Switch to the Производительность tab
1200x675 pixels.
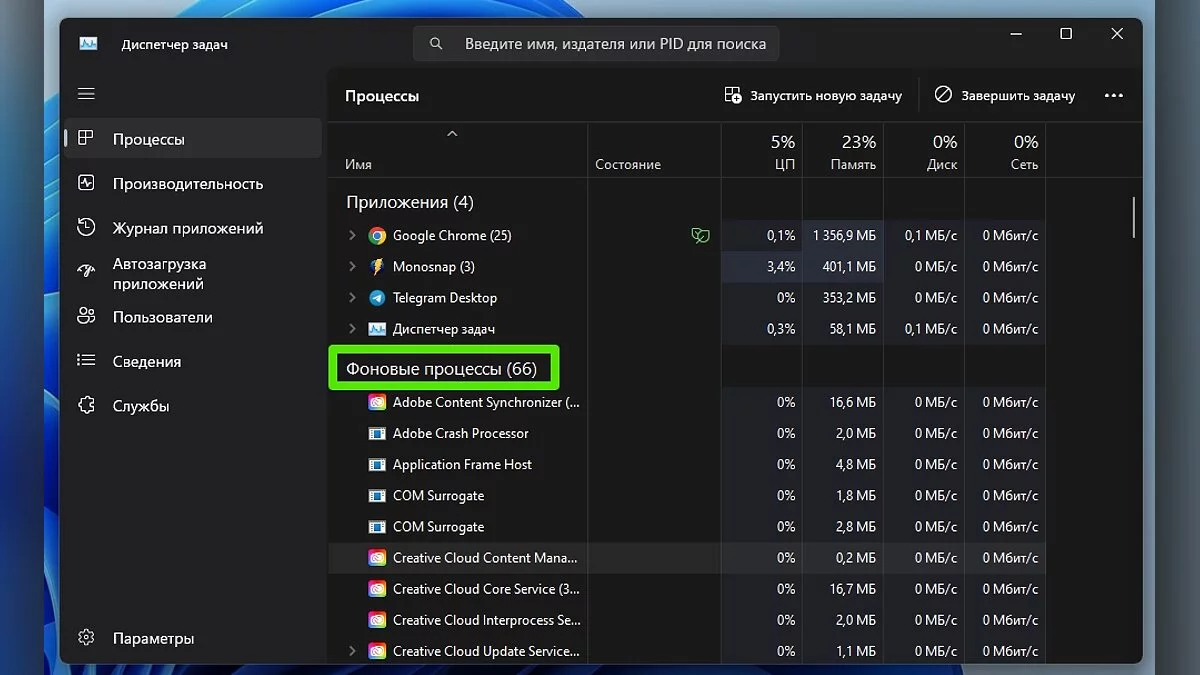pos(188,184)
